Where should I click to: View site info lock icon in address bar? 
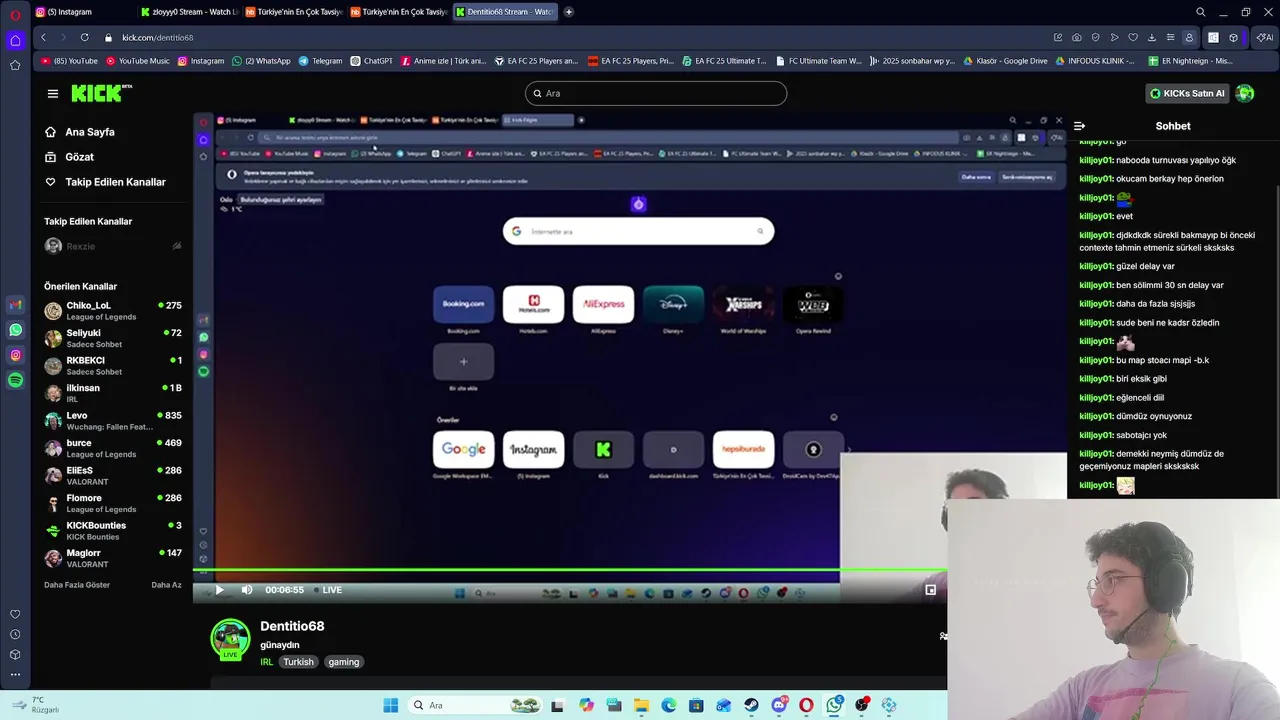[109, 37]
